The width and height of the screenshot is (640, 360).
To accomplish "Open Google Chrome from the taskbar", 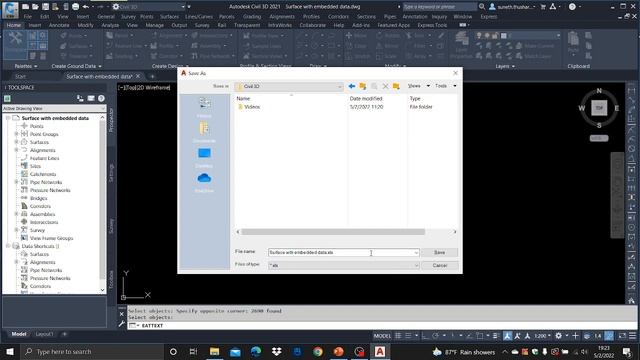I will click(318, 351).
